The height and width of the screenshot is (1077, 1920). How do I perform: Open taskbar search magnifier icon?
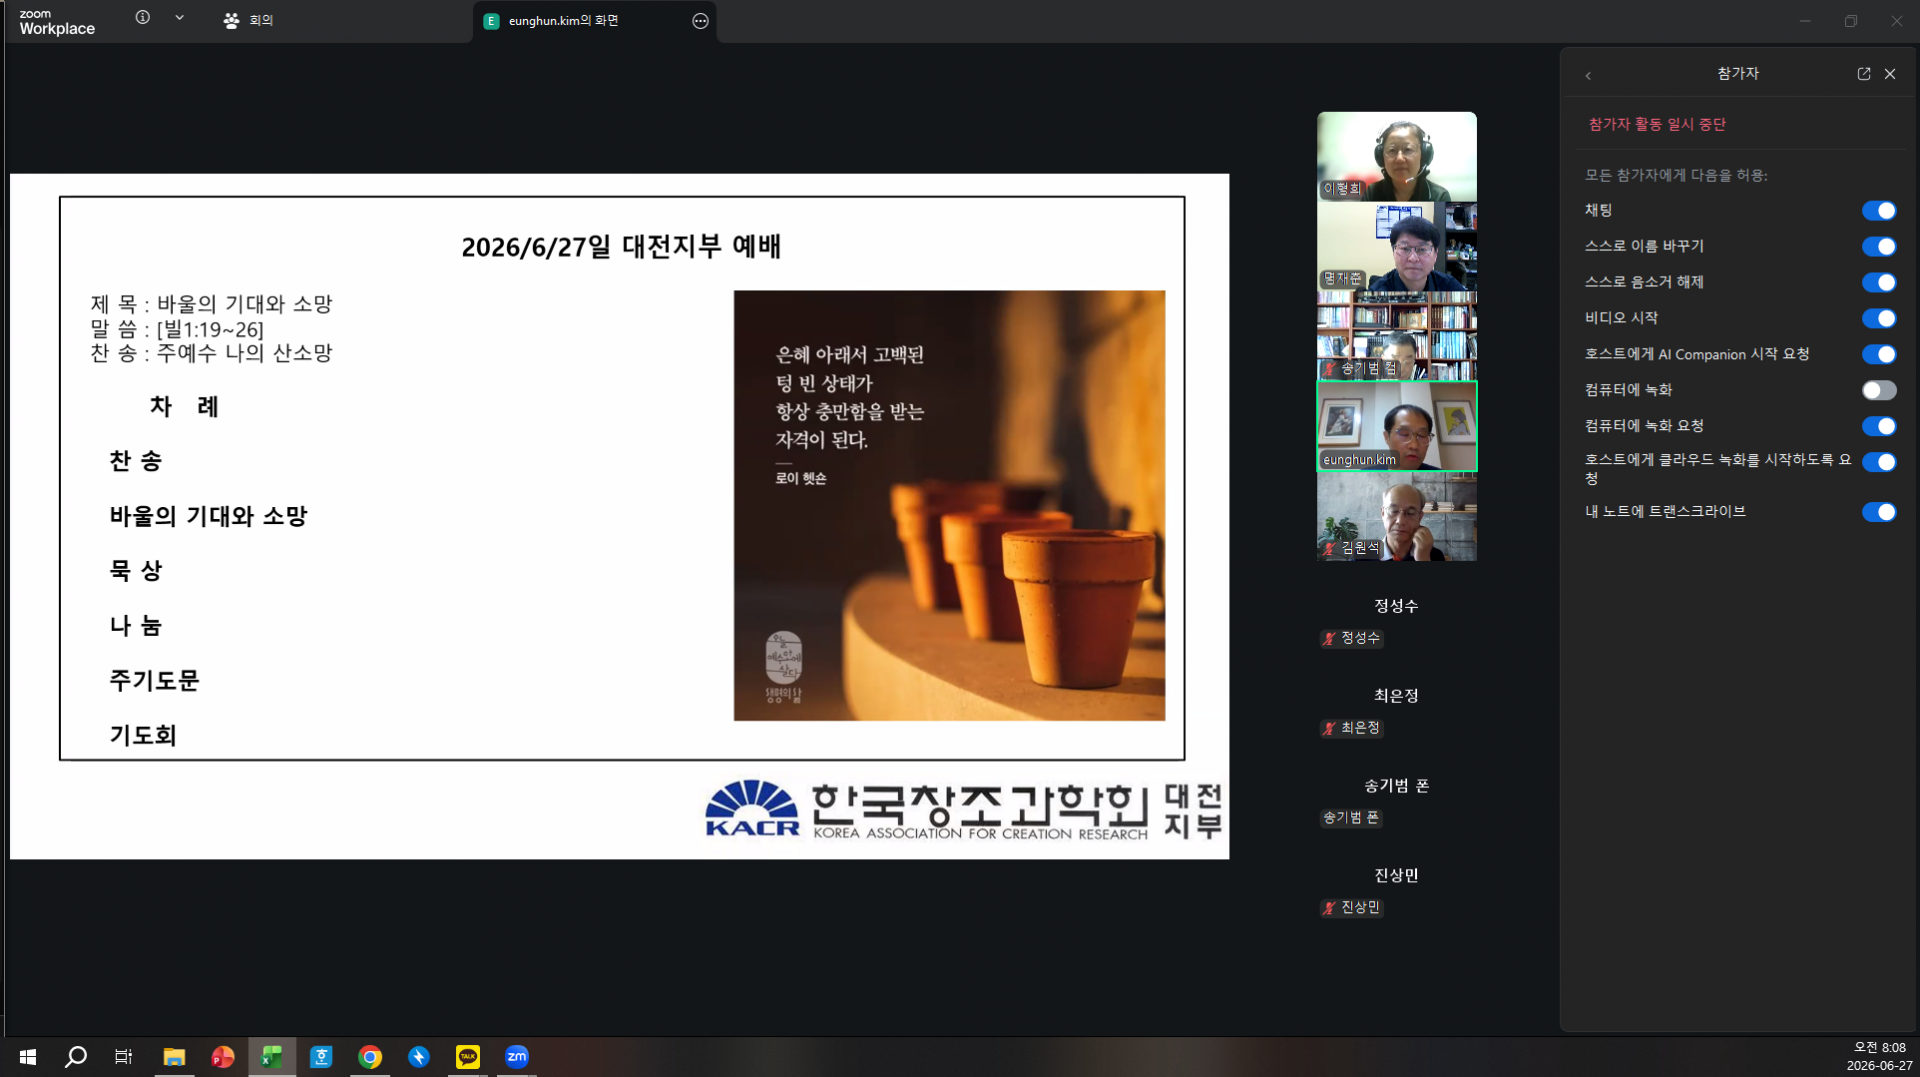coord(76,1056)
